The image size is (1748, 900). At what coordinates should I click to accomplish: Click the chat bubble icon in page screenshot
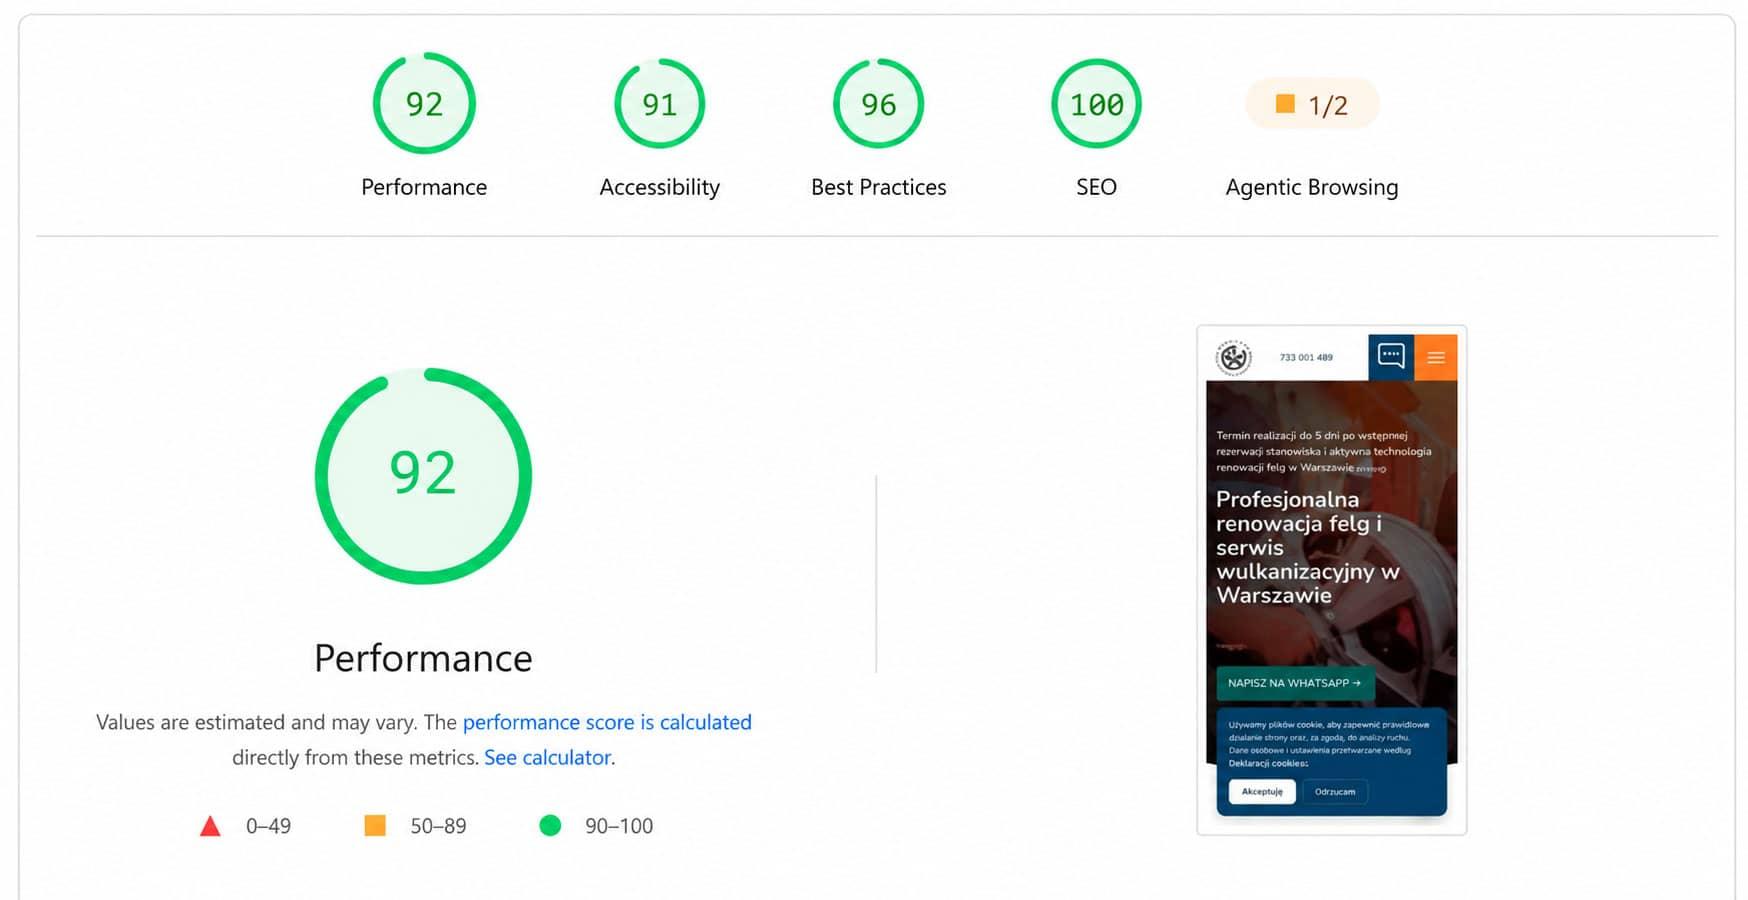click(1391, 357)
